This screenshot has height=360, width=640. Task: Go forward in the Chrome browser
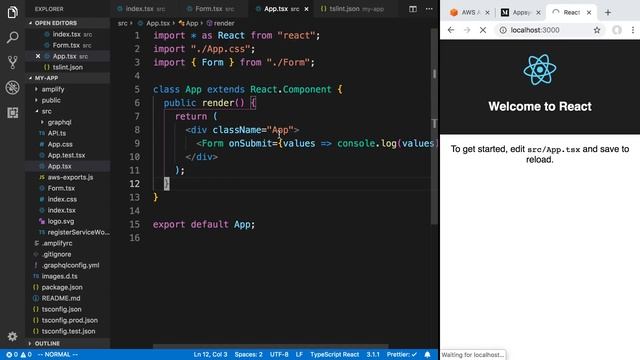coord(467,30)
